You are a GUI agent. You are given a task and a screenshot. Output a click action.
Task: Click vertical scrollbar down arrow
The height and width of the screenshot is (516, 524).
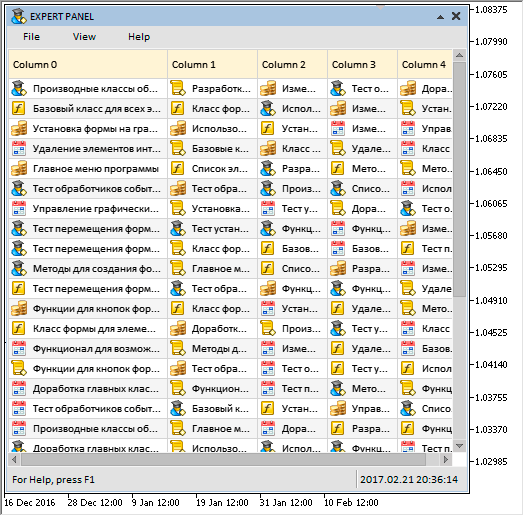(x=460, y=446)
